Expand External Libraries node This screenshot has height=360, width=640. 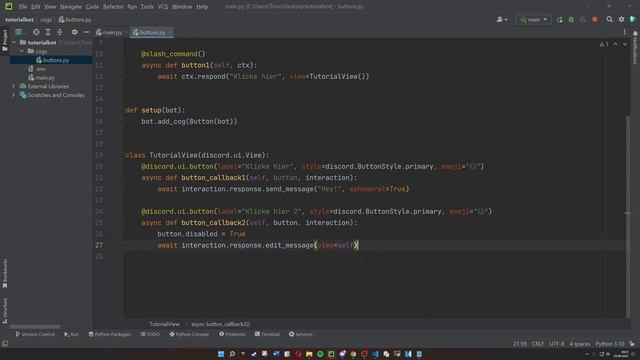(14, 87)
